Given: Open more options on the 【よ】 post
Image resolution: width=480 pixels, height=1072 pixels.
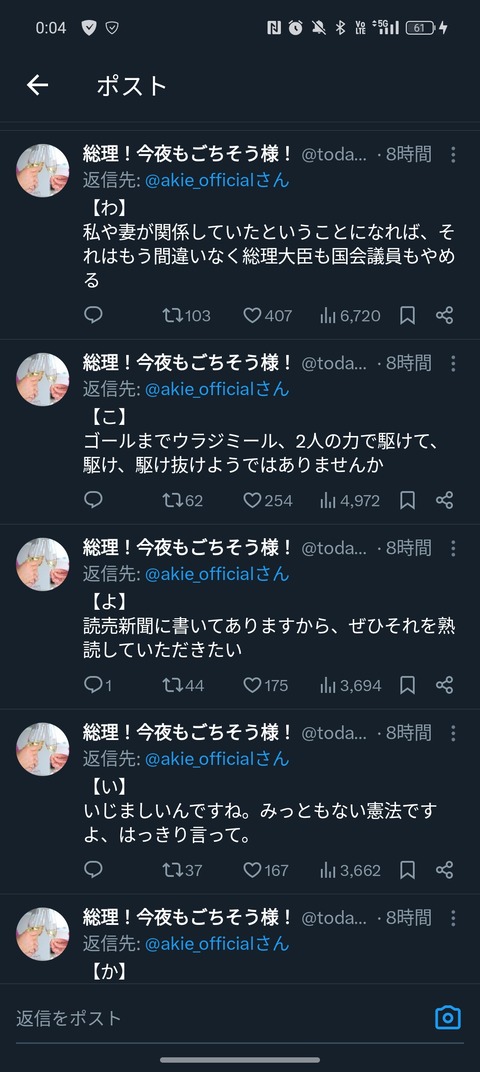Looking at the screenshot, I should (x=453, y=548).
